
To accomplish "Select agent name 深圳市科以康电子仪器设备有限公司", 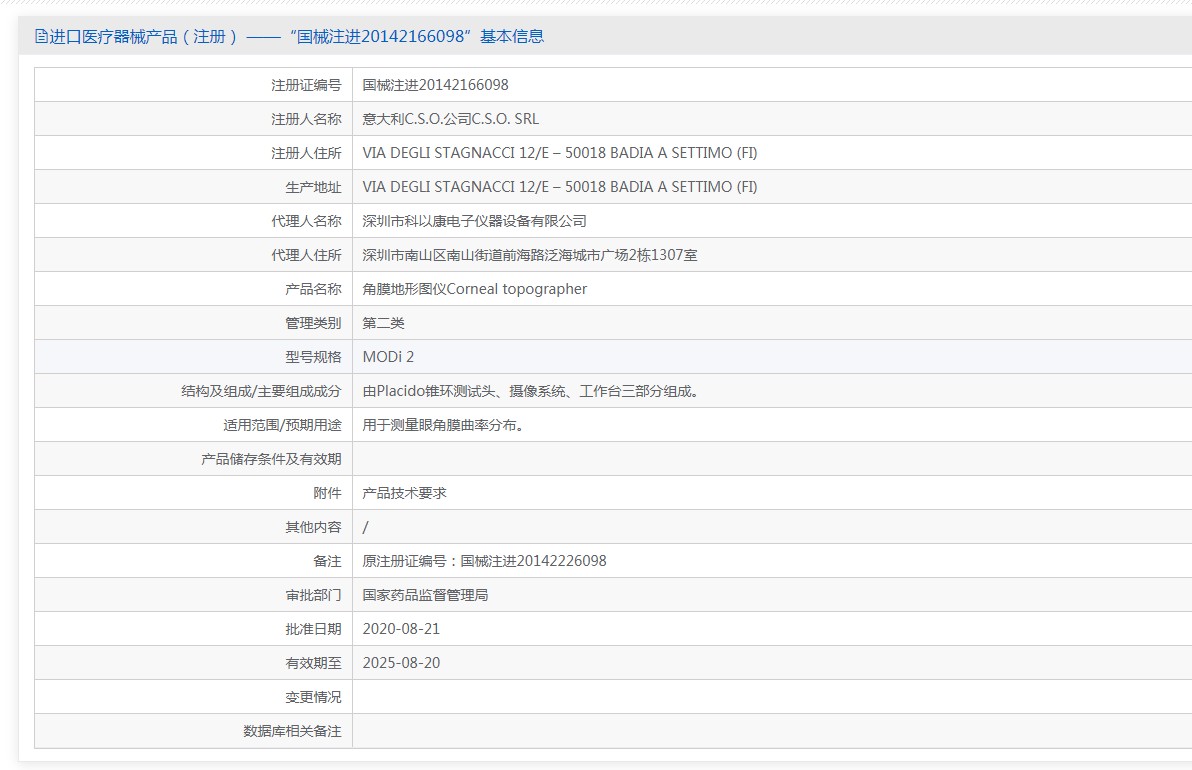I will [x=474, y=221].
